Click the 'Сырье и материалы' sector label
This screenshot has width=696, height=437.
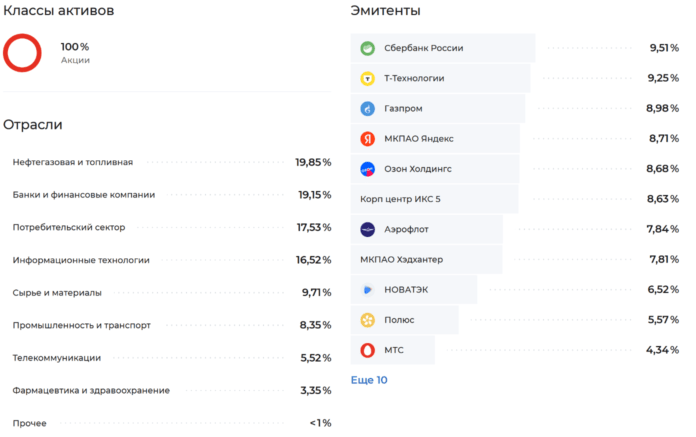57,293
